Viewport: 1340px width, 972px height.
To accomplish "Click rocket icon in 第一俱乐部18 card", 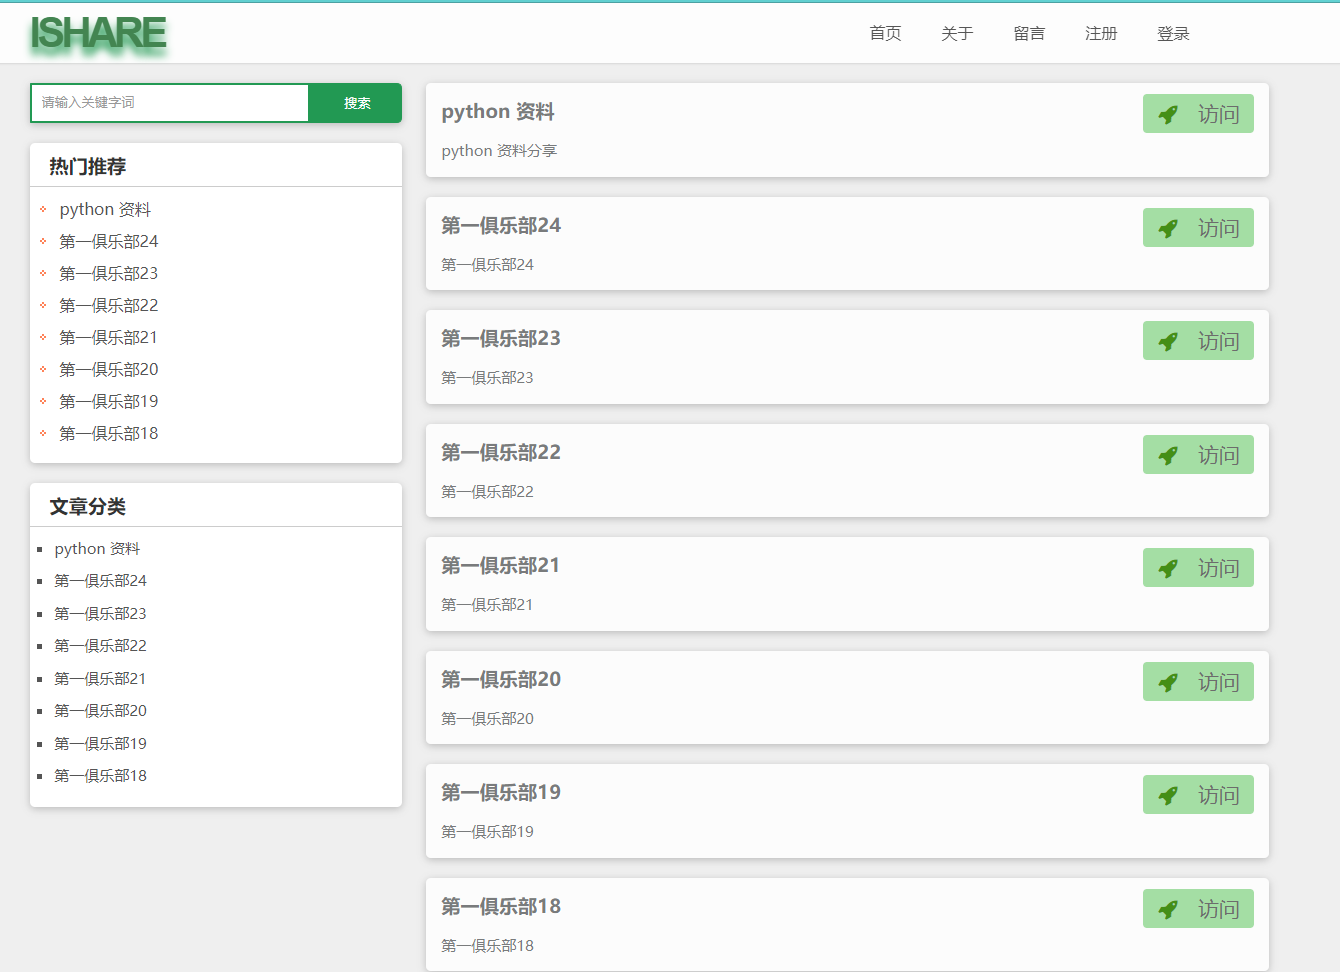I will tap(1168, 910).
